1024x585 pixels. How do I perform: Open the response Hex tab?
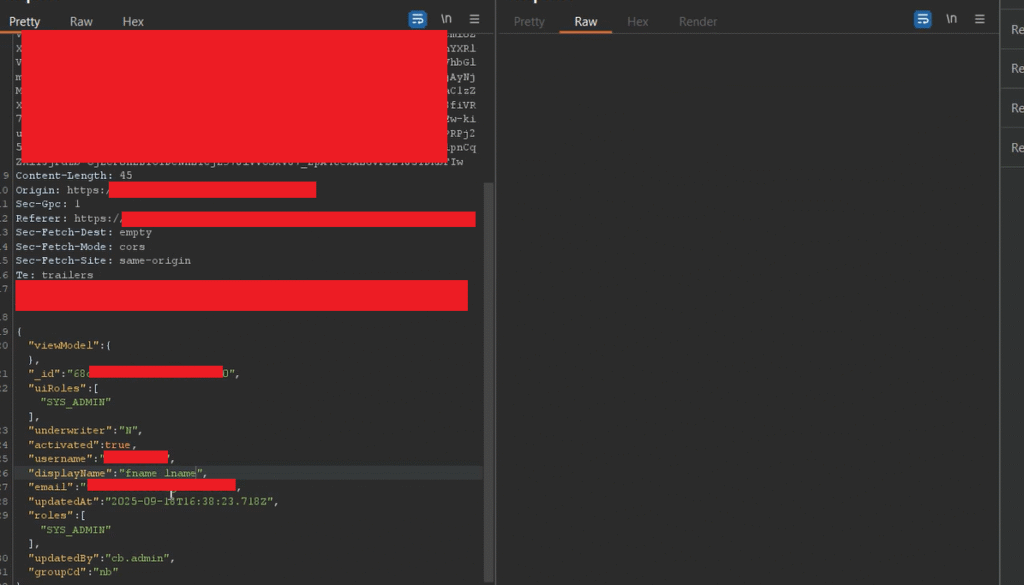(x=638, y=21)
